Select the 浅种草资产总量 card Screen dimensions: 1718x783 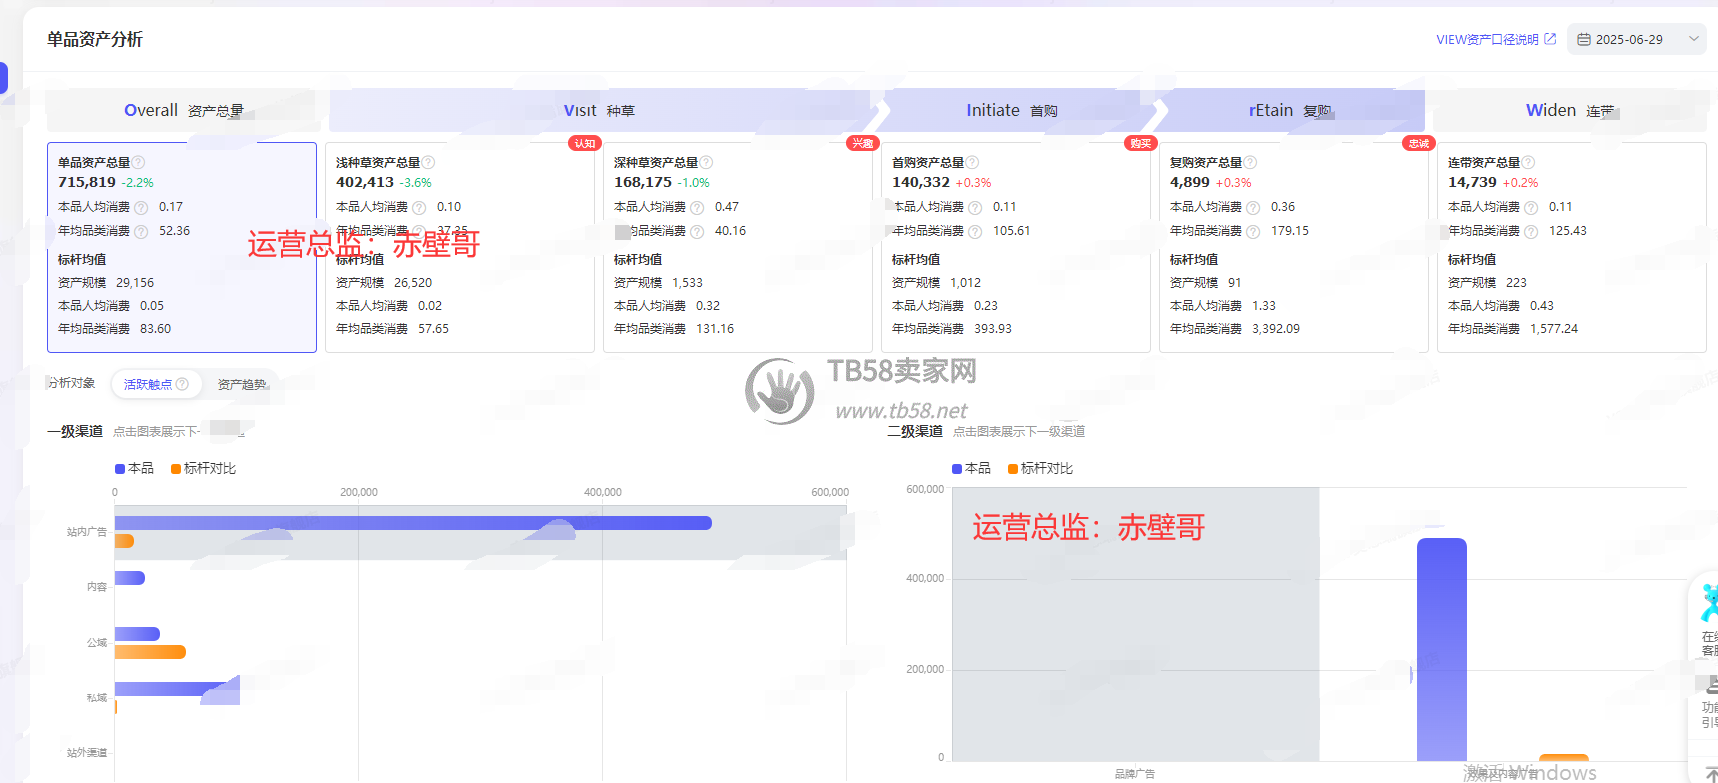point(460,247)
